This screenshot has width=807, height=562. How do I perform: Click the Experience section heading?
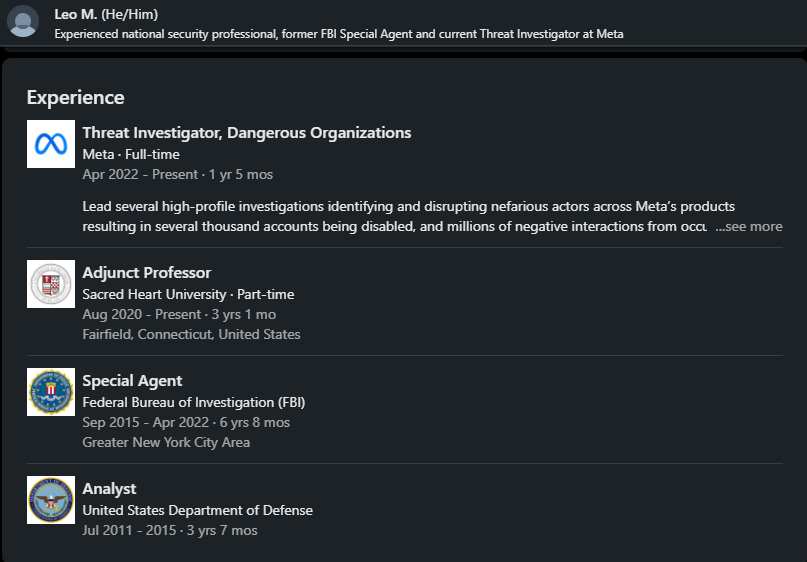click(75, 97)
